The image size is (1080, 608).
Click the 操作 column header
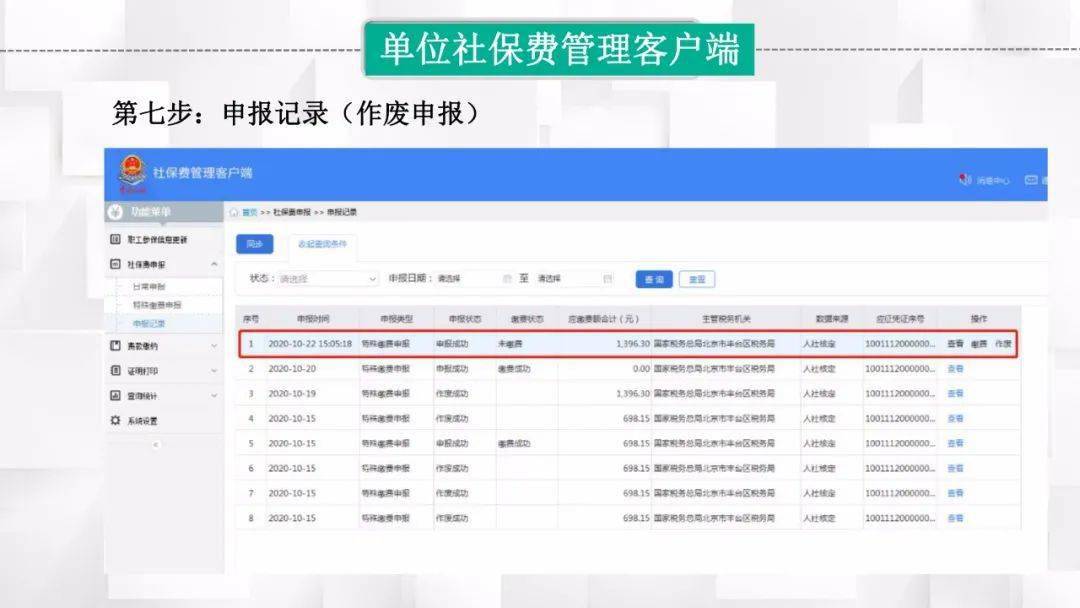click(x=979, y=319)
